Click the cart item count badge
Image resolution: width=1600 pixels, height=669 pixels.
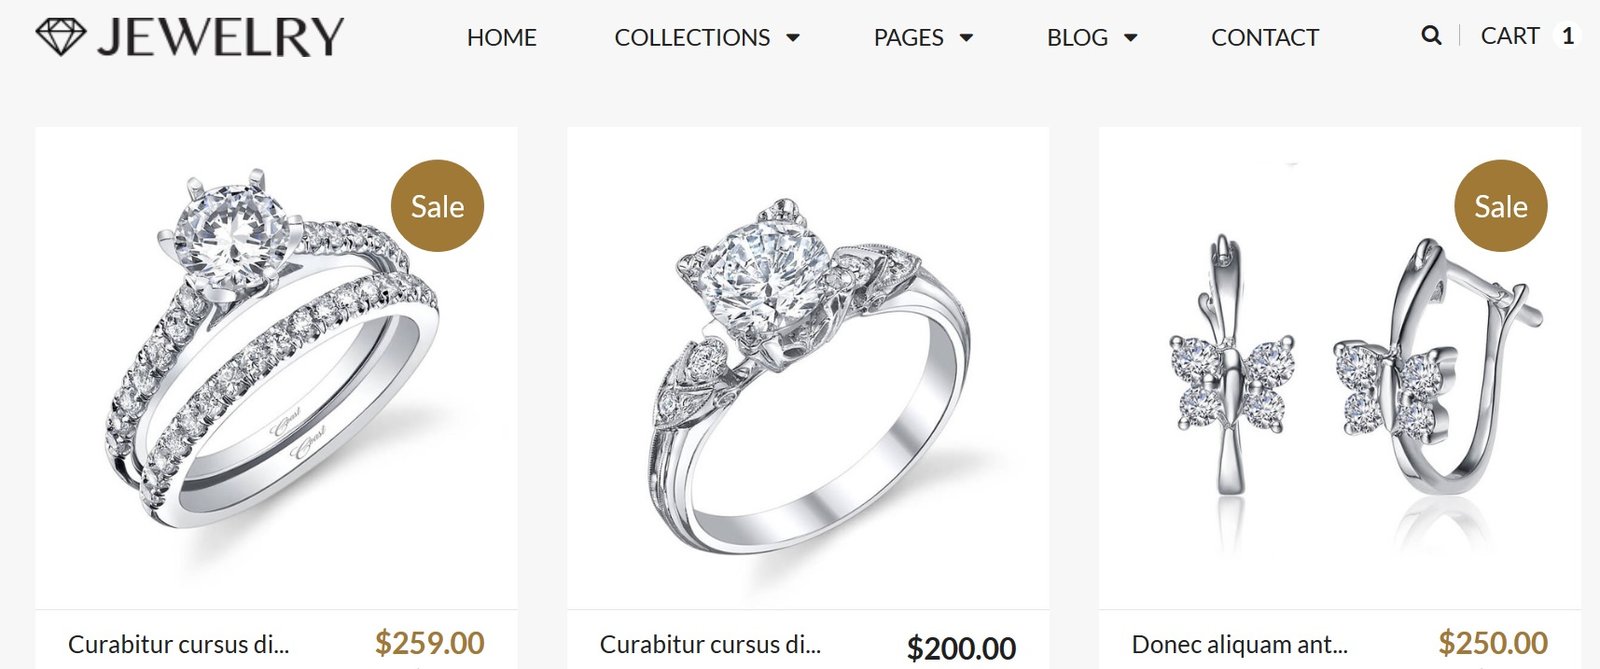tap(1567, 36)
